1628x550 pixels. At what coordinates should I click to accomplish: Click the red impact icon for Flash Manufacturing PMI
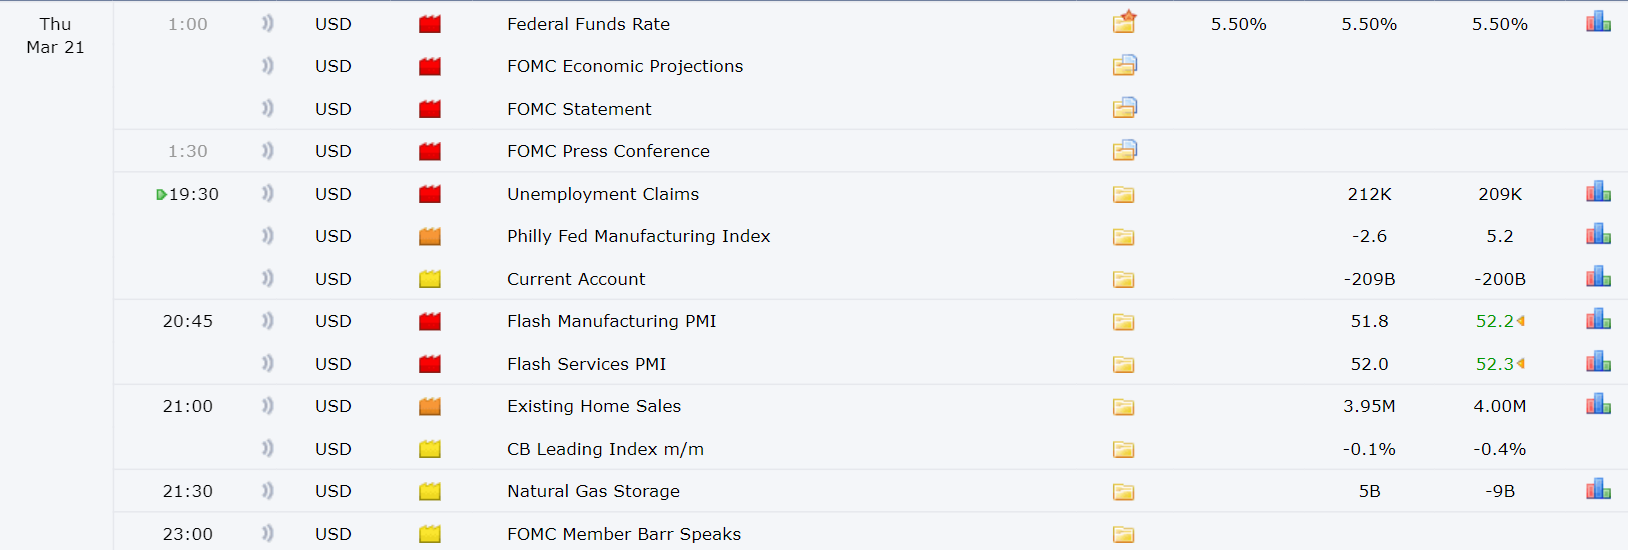(430, 322)
